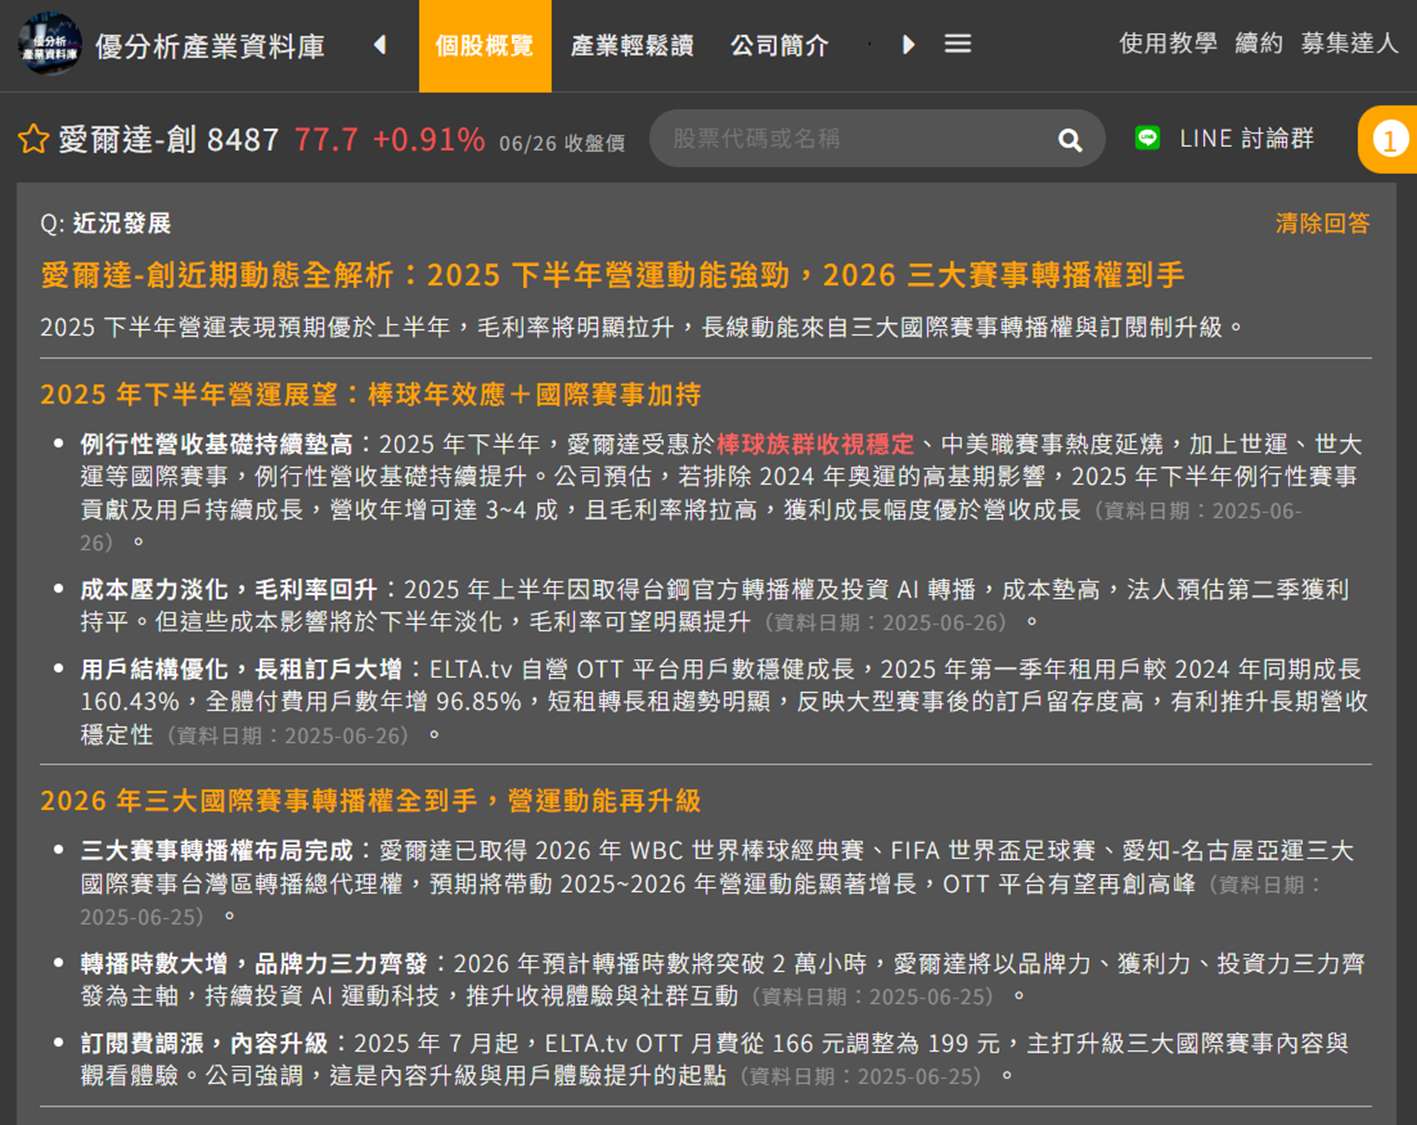This screenshot has width=1417, height=1125.
Task: Click the bullet 例行性營收基礎持續墊高
Action: pyautogui.click(x=216, y=444)
